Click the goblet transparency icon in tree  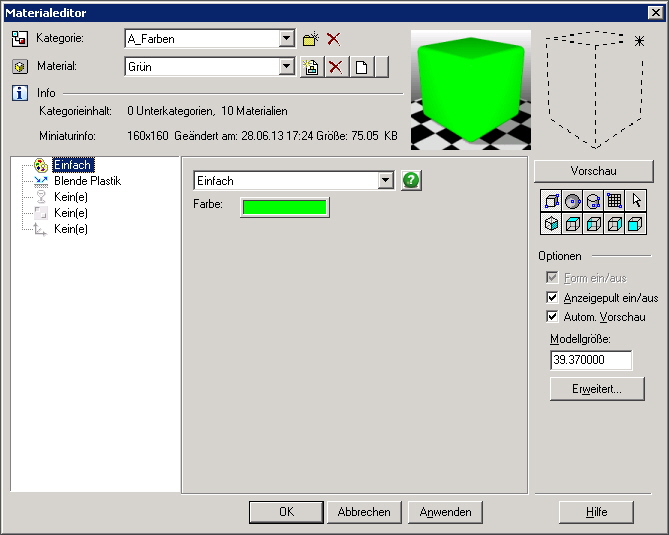pos(41,197)
